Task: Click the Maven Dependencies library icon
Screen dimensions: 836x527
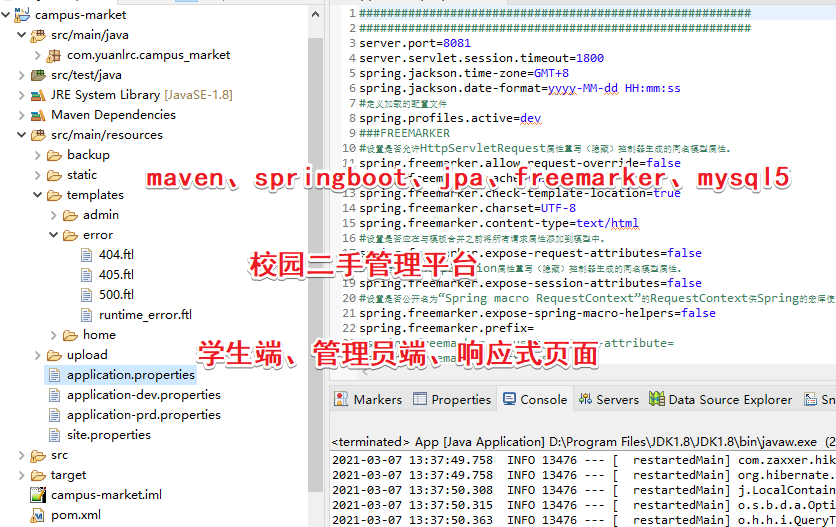Action: click(38, 115)
